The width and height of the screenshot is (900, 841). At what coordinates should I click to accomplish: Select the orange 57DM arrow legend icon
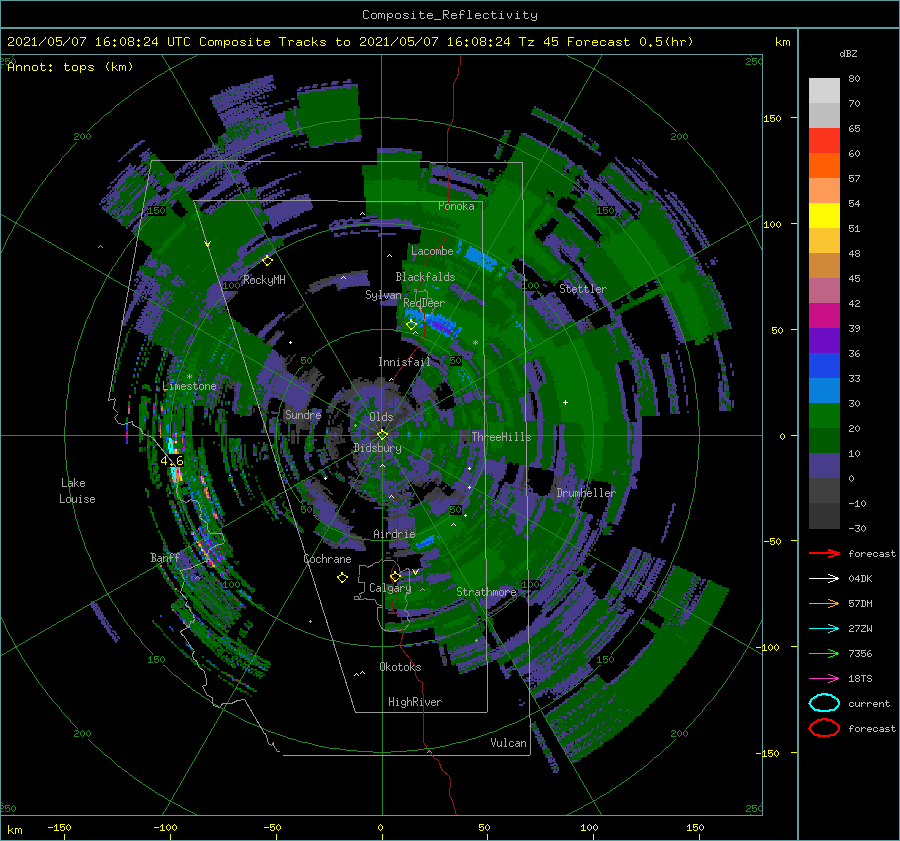click(x=824, y=603)
